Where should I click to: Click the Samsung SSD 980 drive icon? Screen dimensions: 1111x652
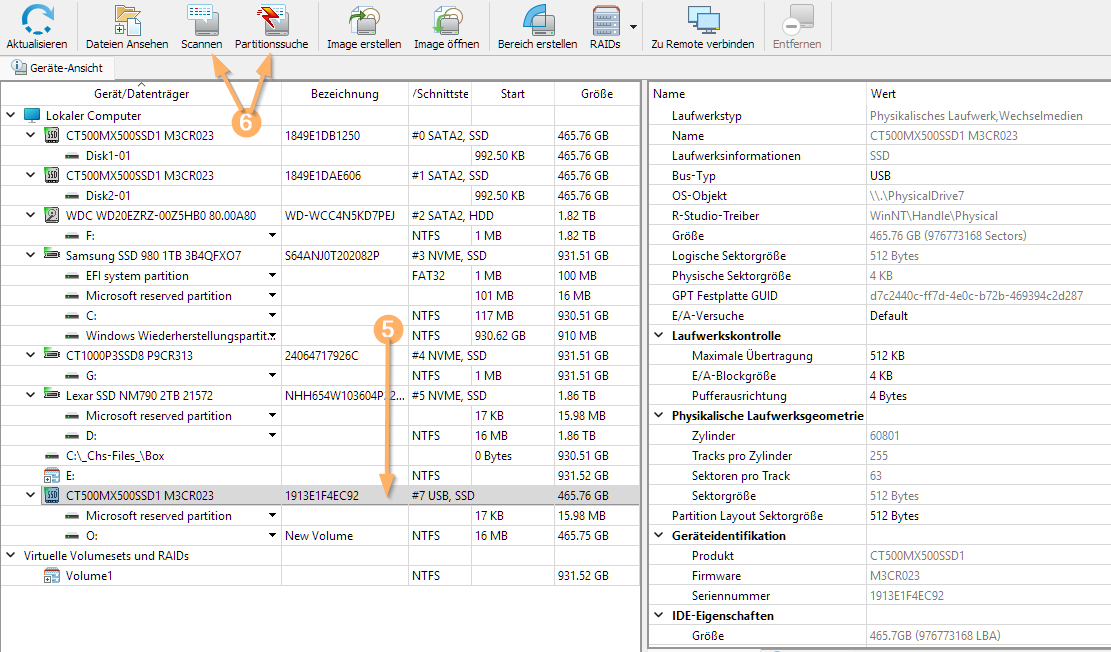pos(52,254)
